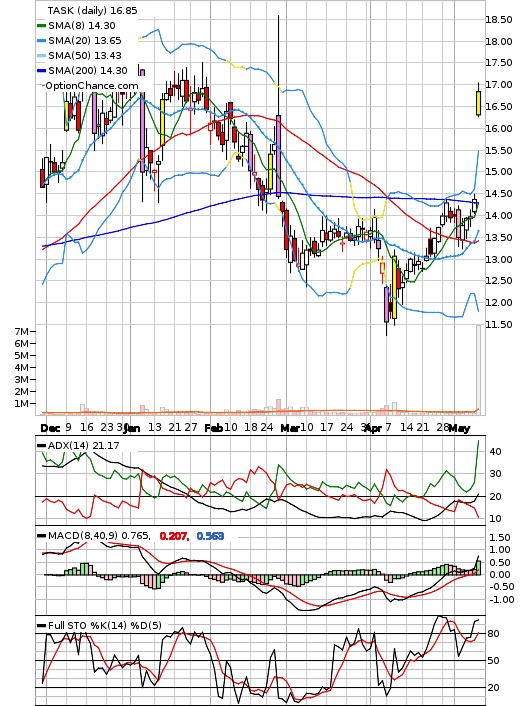Click the 17 date label in March
Viewport: 526px width, 706px height.
326,427
